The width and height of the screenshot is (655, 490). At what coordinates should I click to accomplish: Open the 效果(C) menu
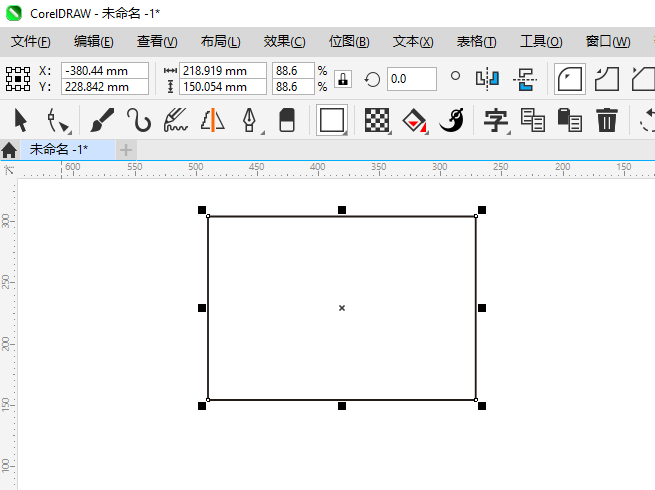pyautogui.click(x=284, y=41)
